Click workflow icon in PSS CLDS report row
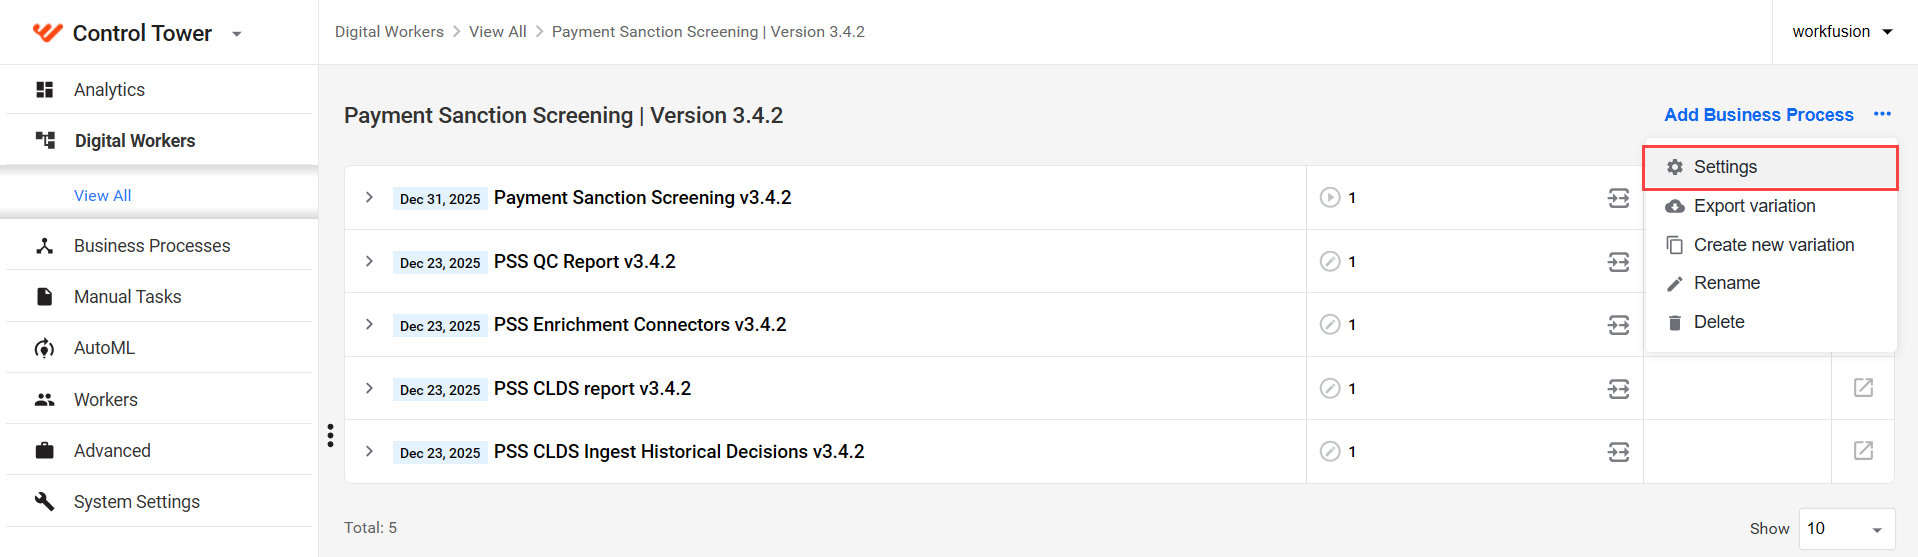Screen dimensions: 1918x557 click(x=1618, y=389)
